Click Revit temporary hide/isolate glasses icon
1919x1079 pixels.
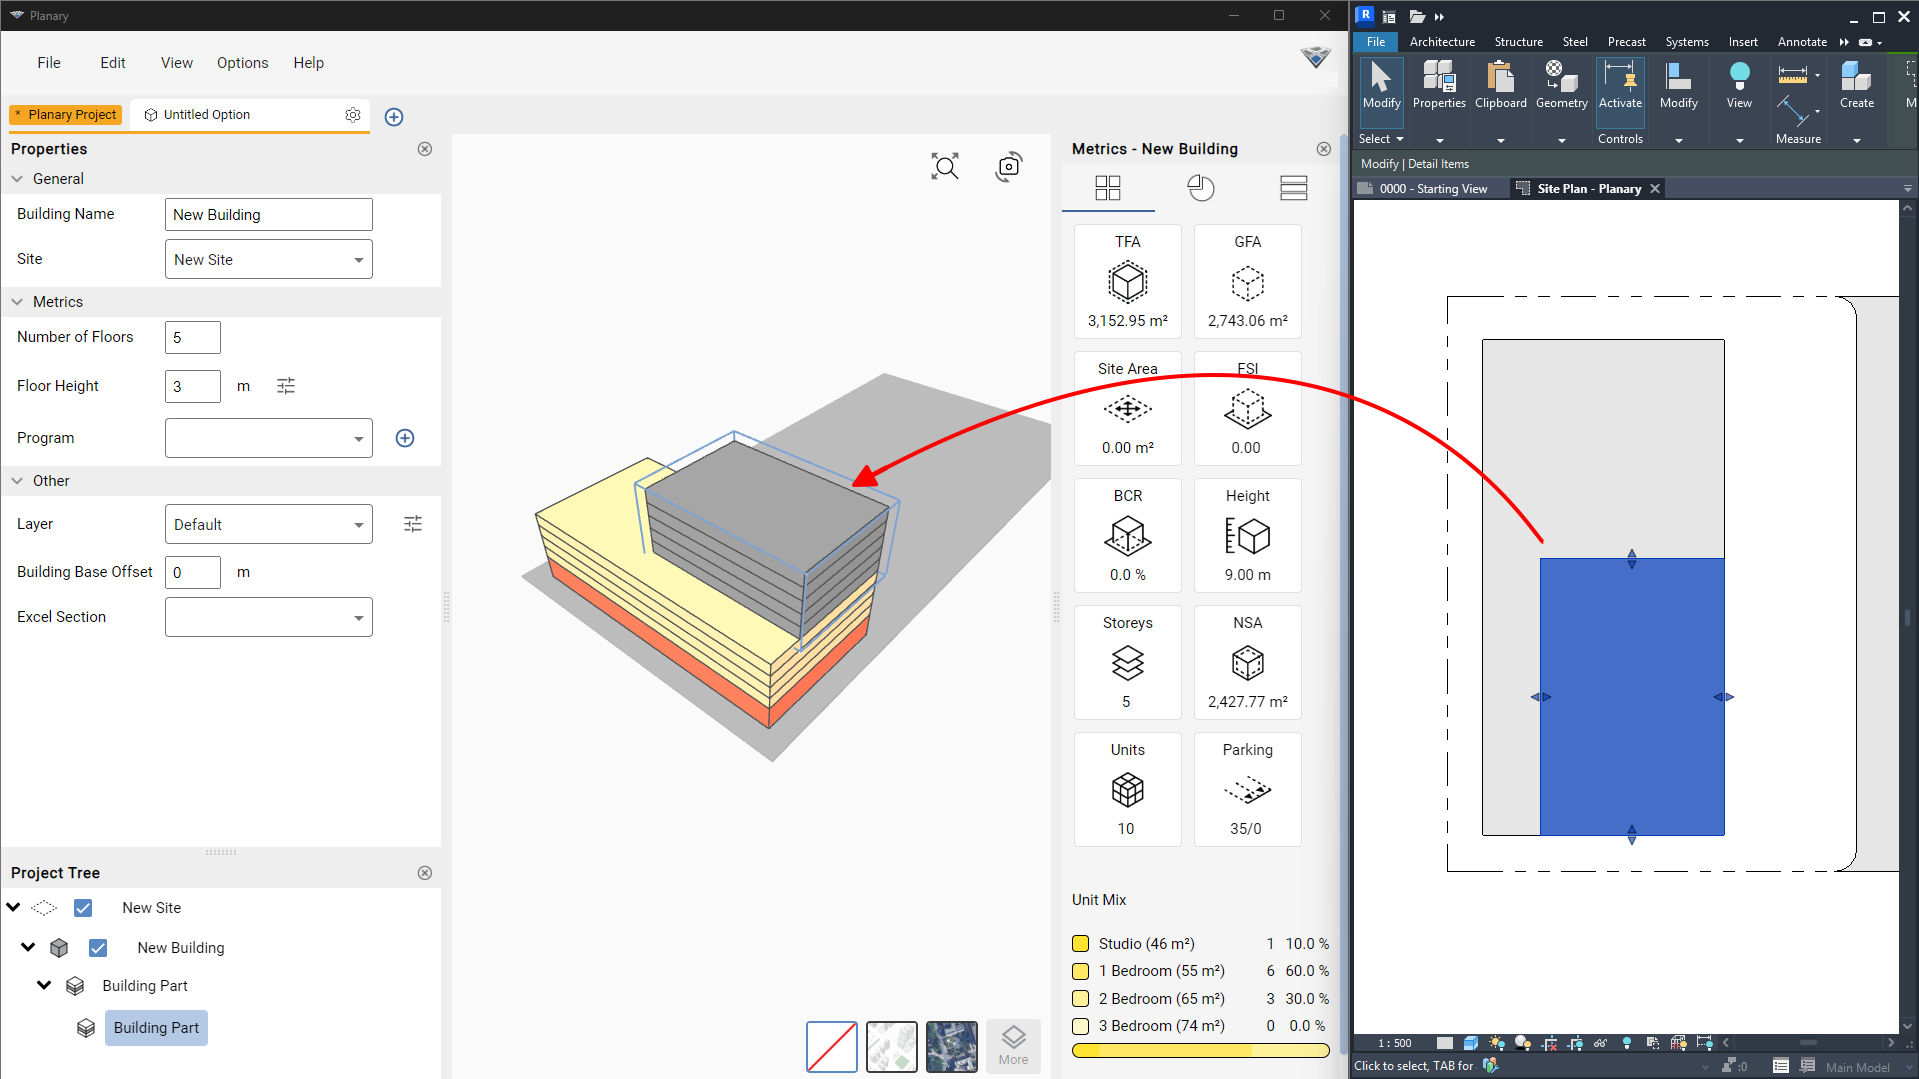[x=1600, y=1043]
